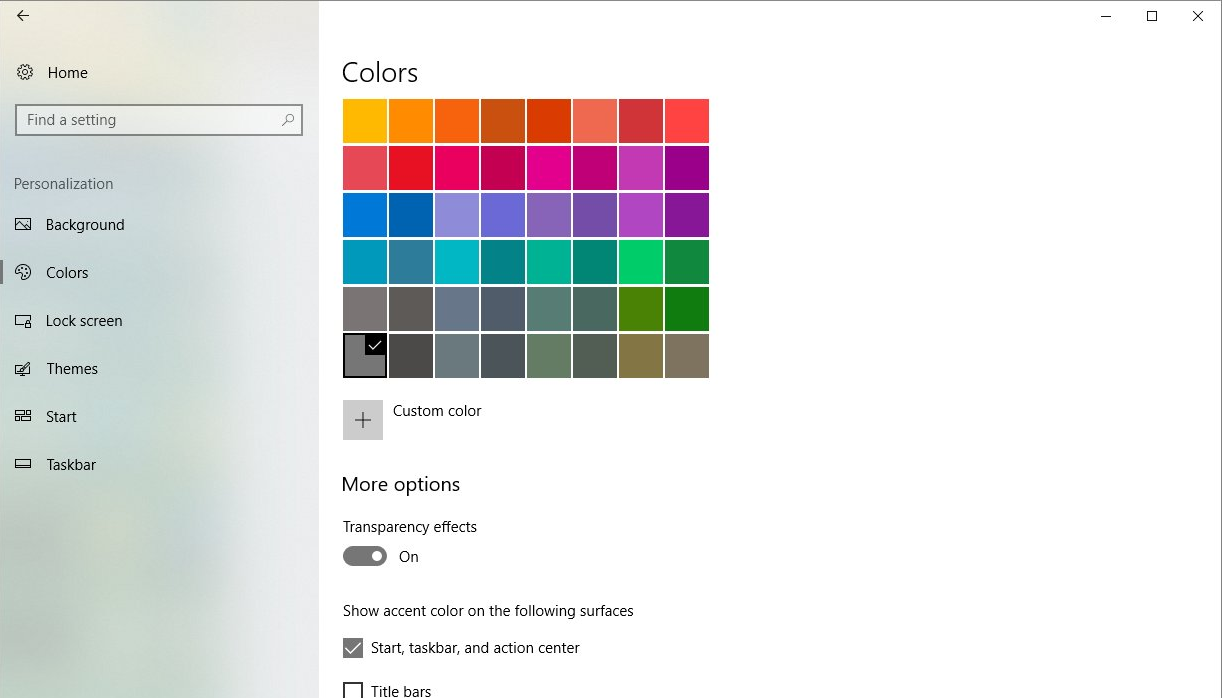1222x698 pixels.
Task: Check the Title bars checkbox
Action: (353, 691)
